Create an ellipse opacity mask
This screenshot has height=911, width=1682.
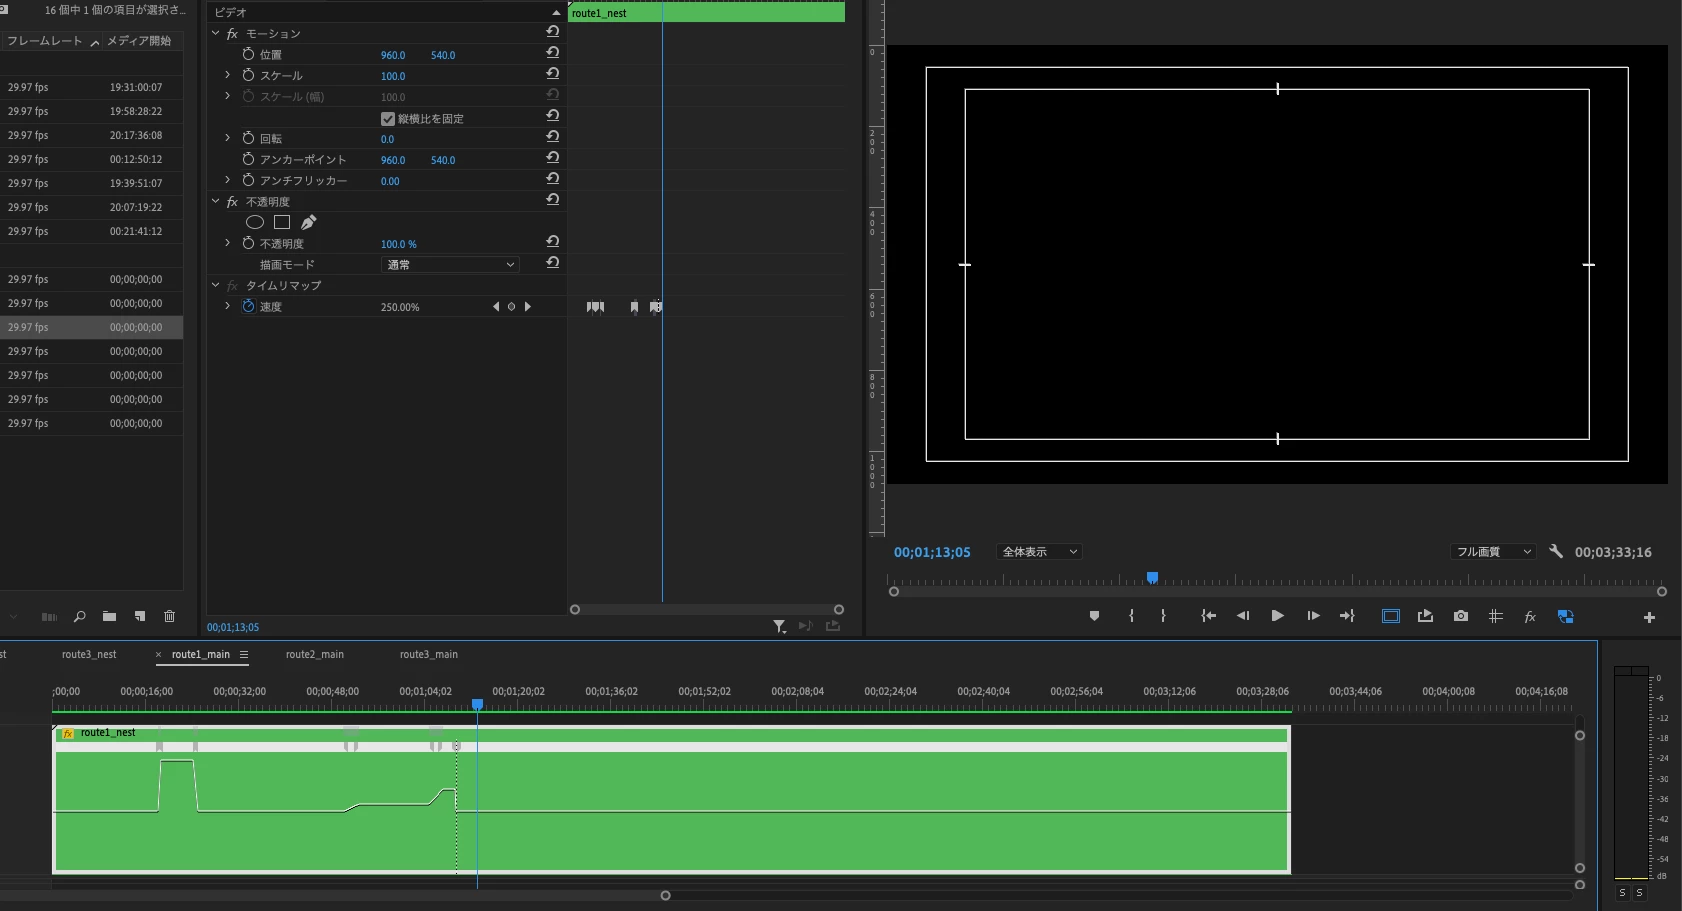pos(255,222)
